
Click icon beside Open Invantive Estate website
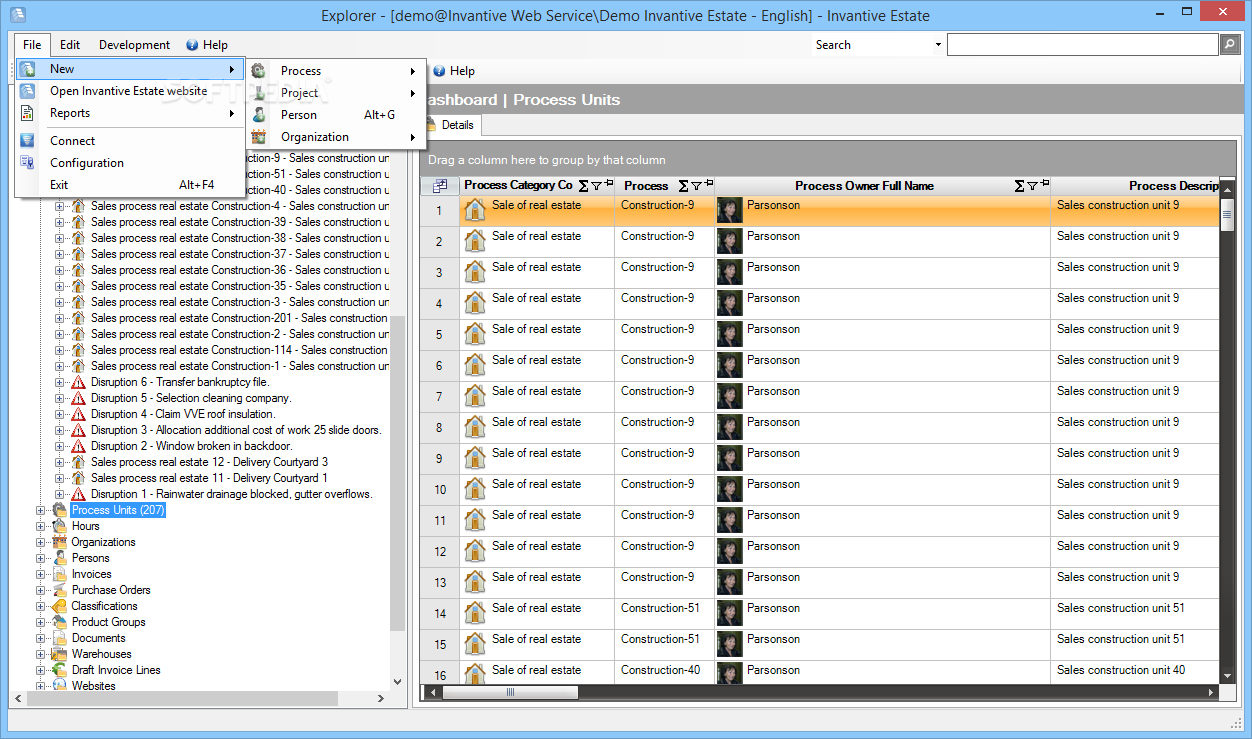pyautogui.click(x=27, y=91)
